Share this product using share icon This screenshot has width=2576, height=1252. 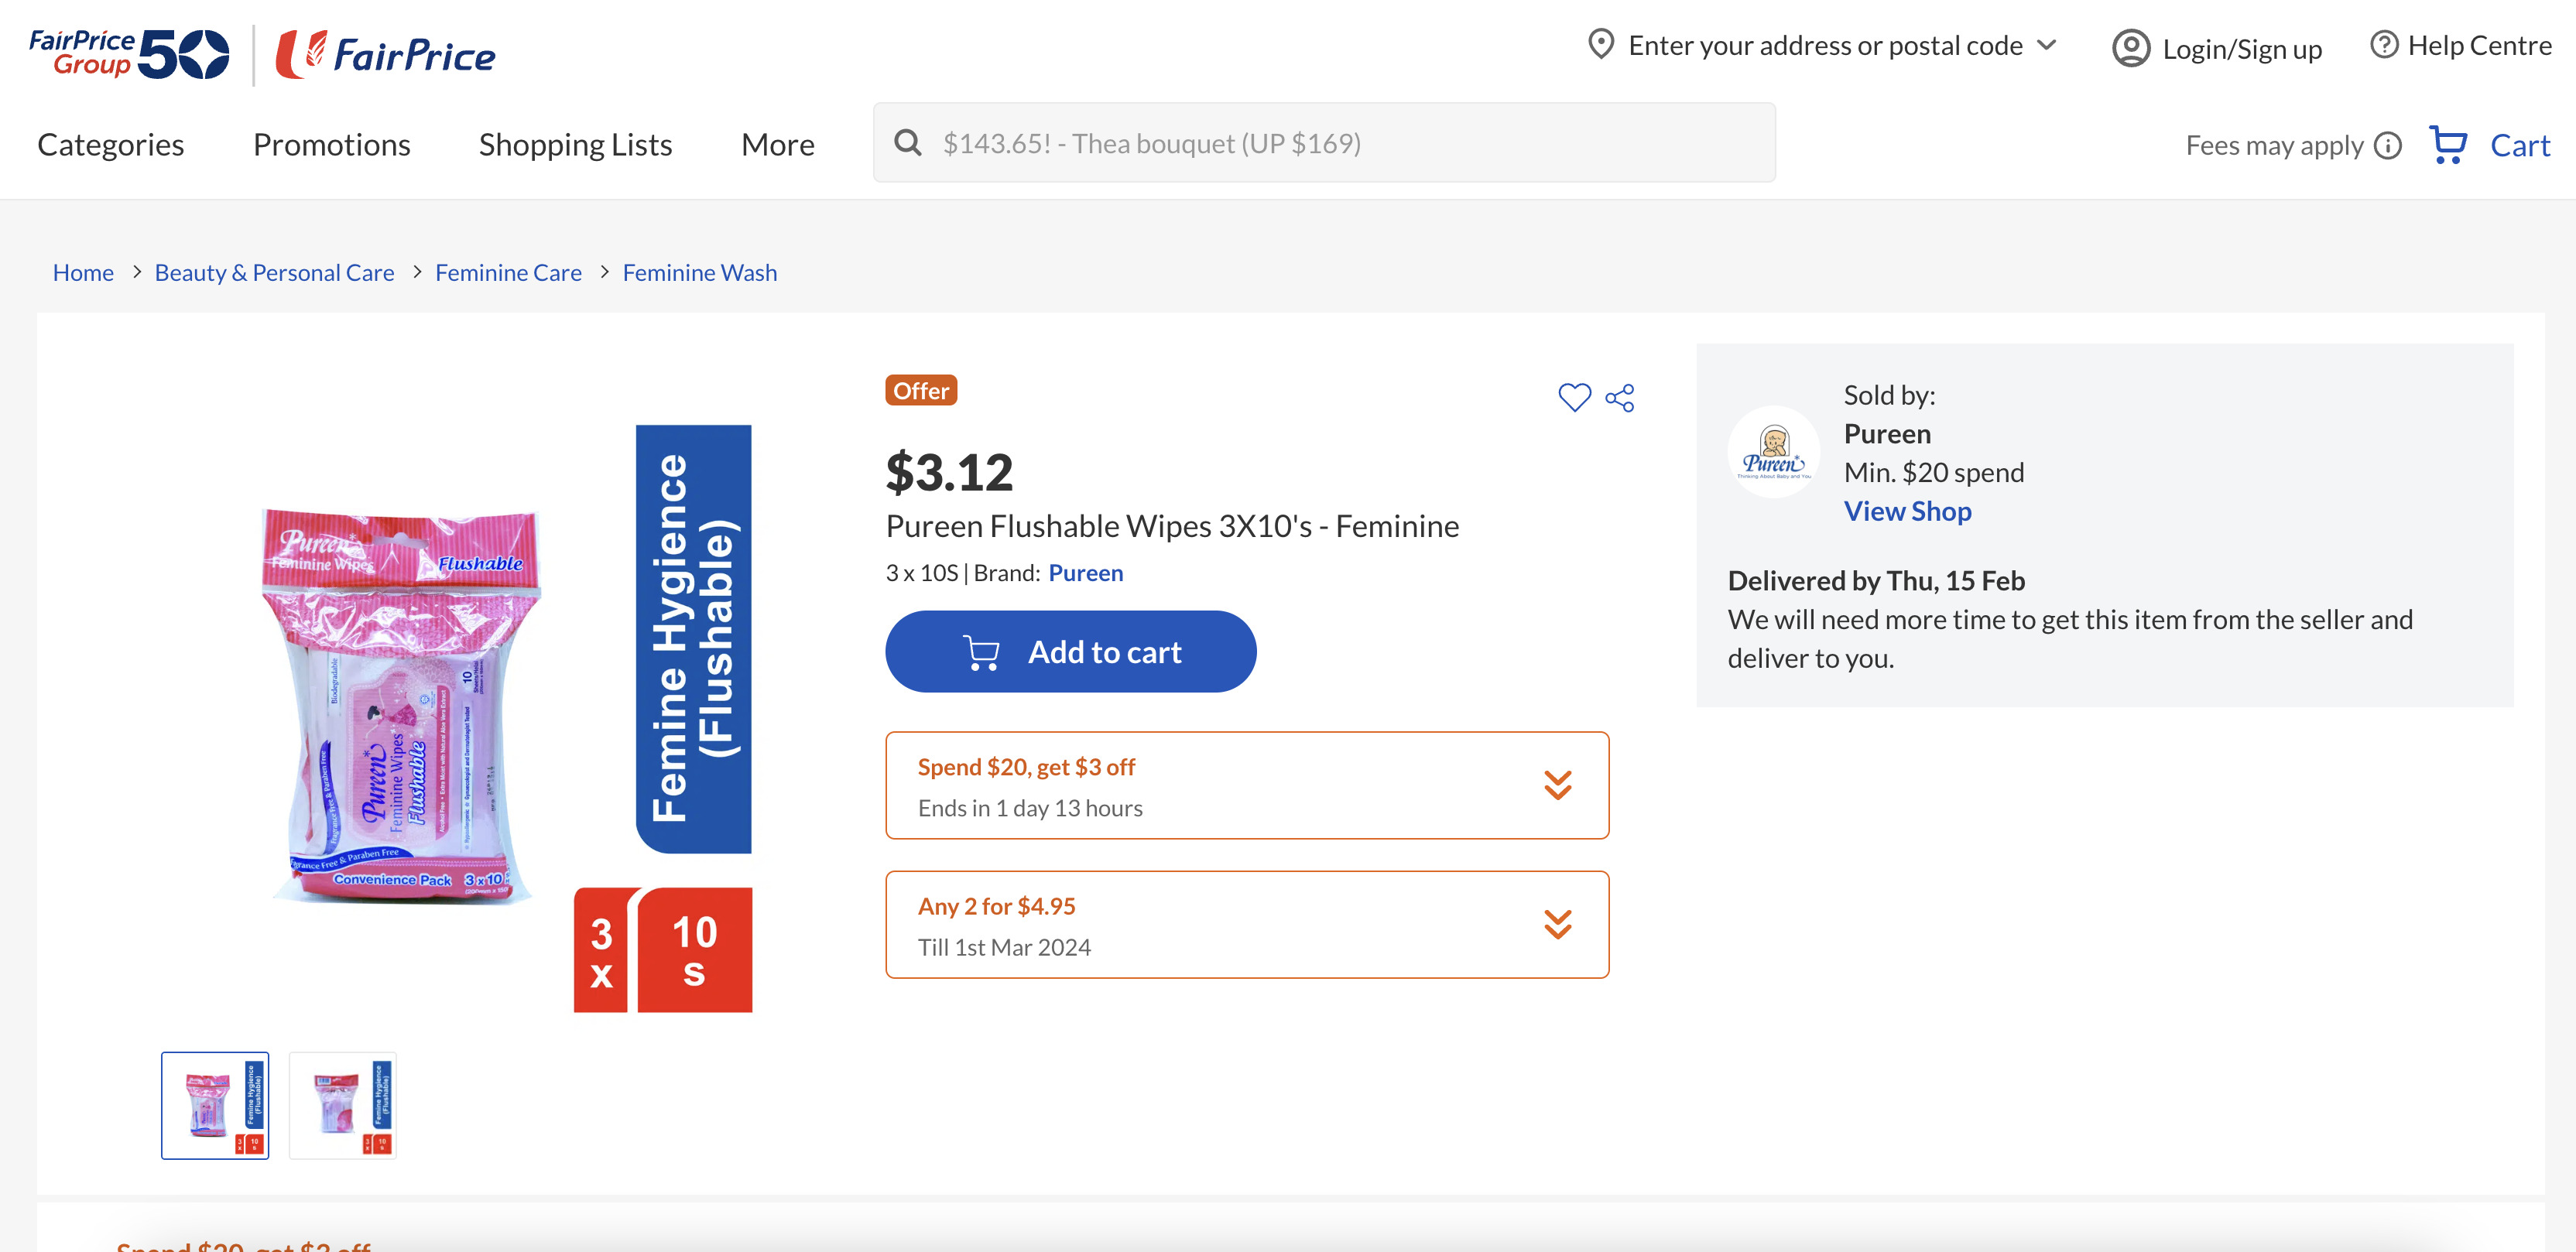click(x=1620, y=397)
